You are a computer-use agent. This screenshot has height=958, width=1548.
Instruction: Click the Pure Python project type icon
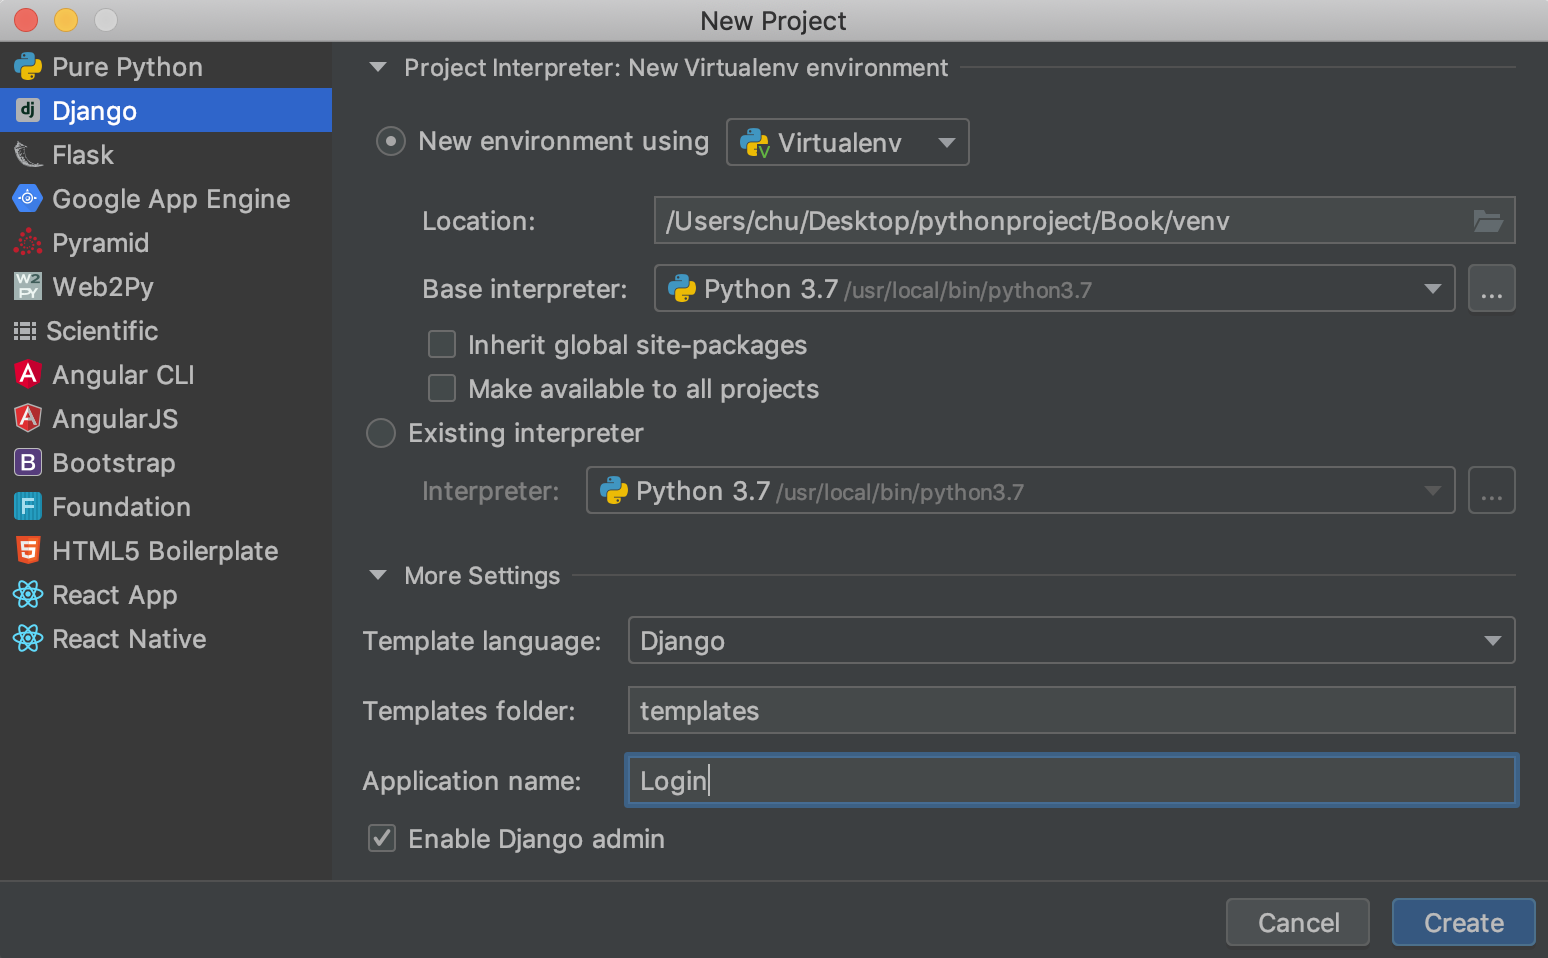[x=28, y=67]
